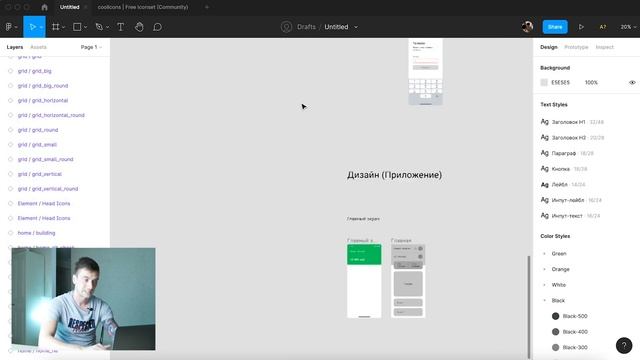640x360 pixels.
Task: Open Pen tool options dropdown arrow
Action: point(107,27)
